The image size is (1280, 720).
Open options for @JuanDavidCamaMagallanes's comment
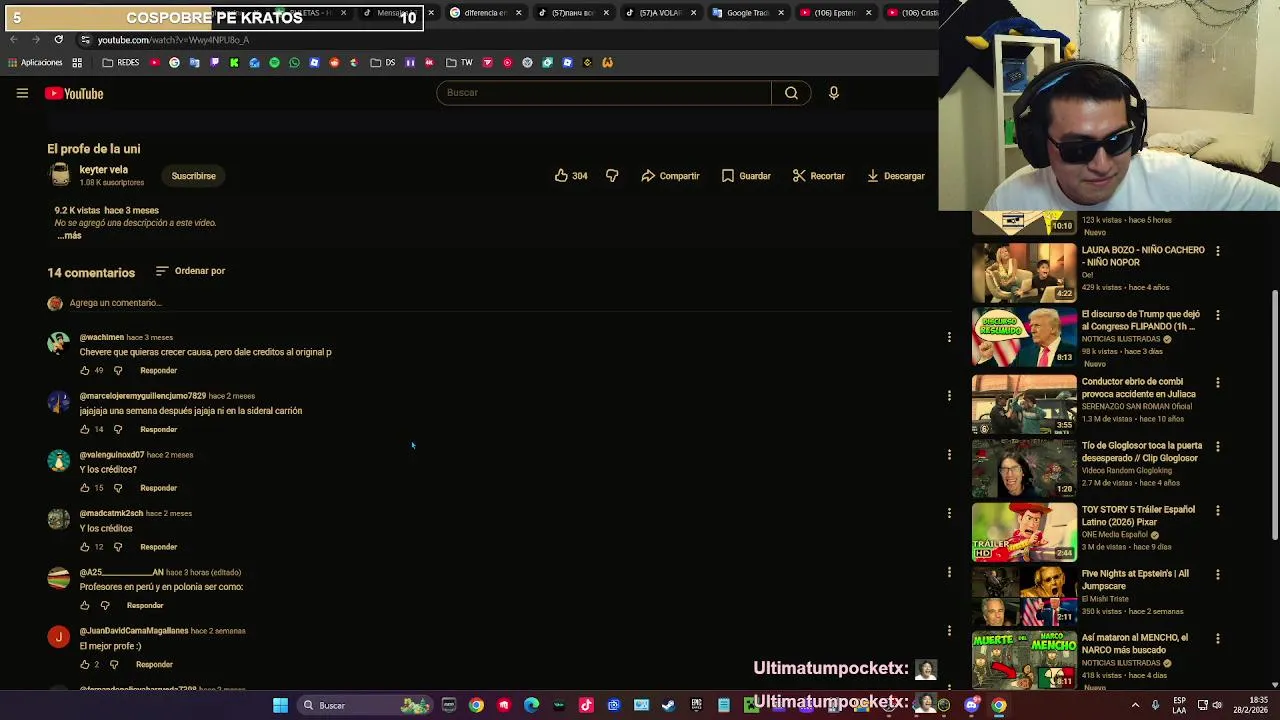(x=949, y=631)
